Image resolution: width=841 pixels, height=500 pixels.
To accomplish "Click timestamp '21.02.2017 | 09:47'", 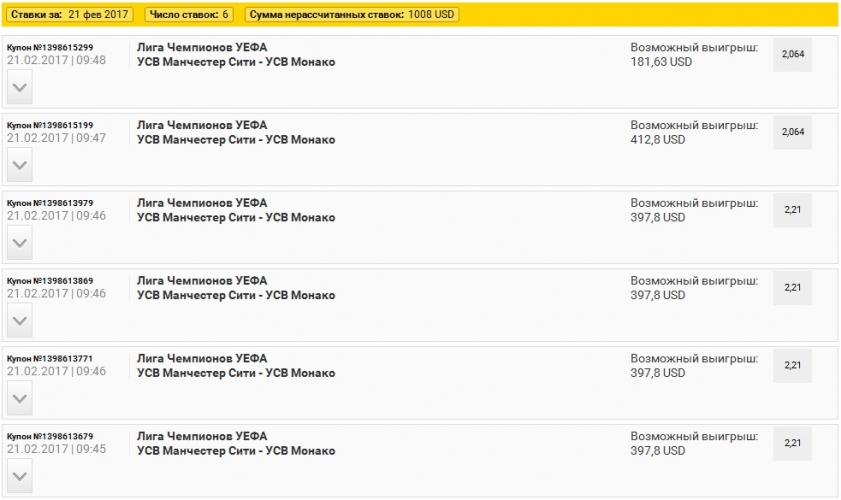I will [x=56, y=138].
